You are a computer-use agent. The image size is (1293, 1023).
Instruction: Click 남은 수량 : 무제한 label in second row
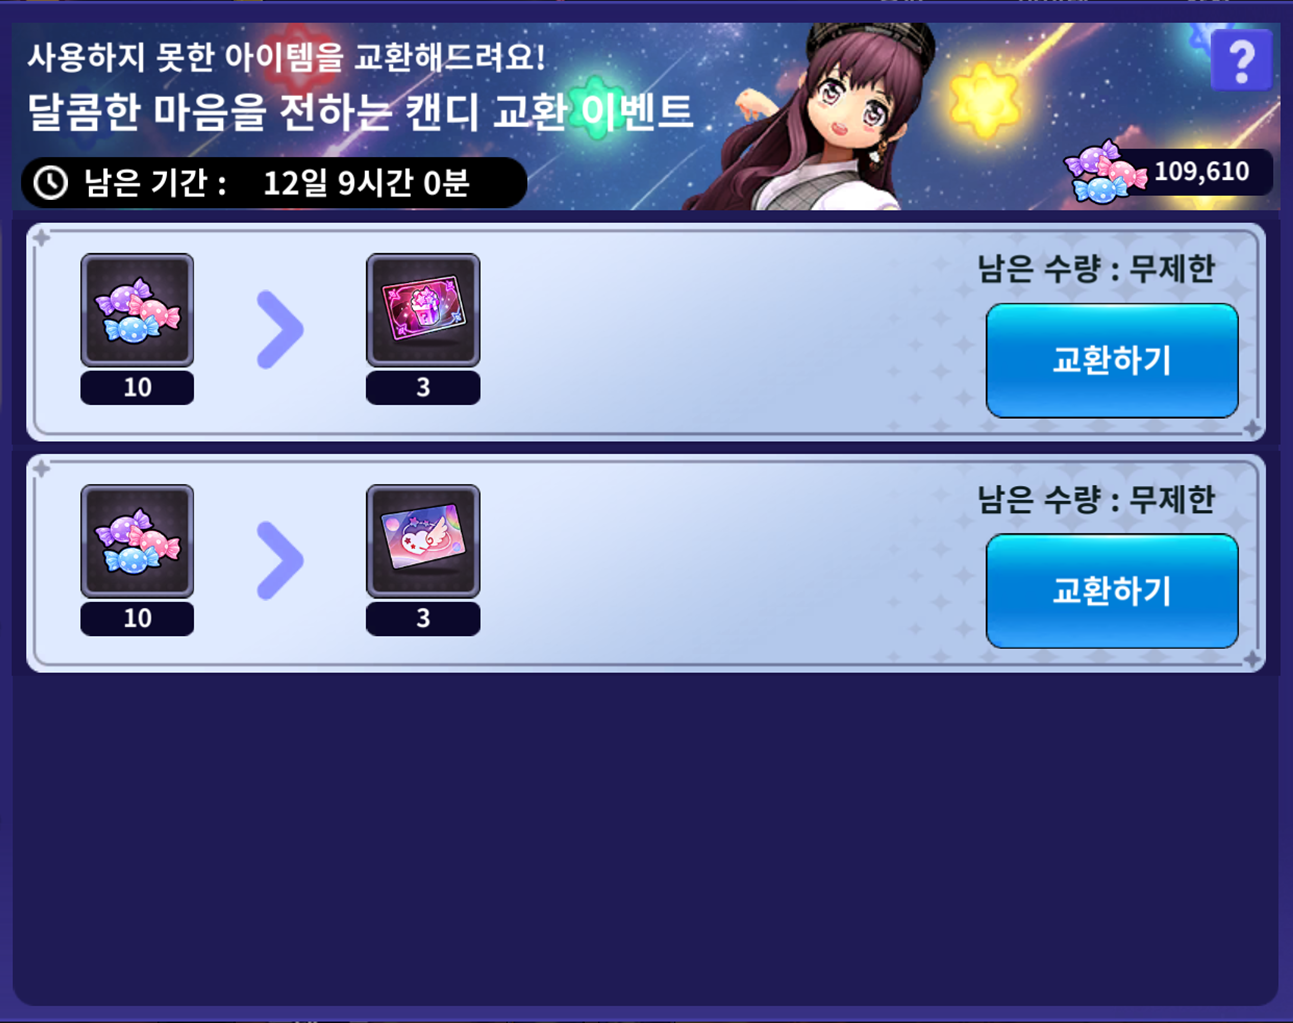pyautogui.click(x=1096, y=499)
